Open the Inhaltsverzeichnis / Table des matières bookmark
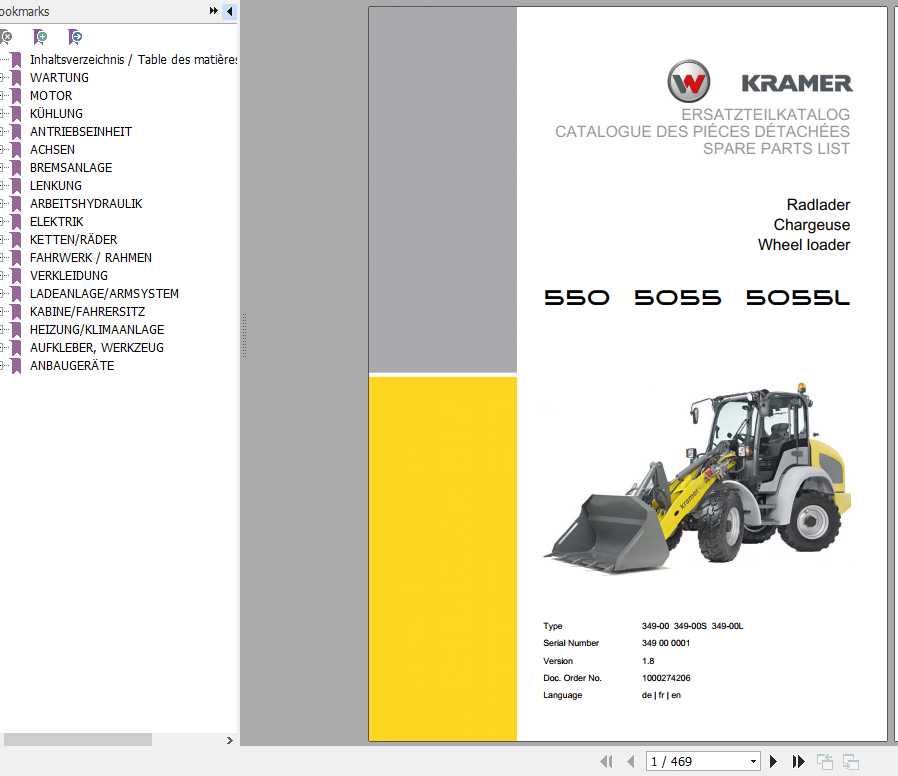The image size is (898, 776). [133, 60]
